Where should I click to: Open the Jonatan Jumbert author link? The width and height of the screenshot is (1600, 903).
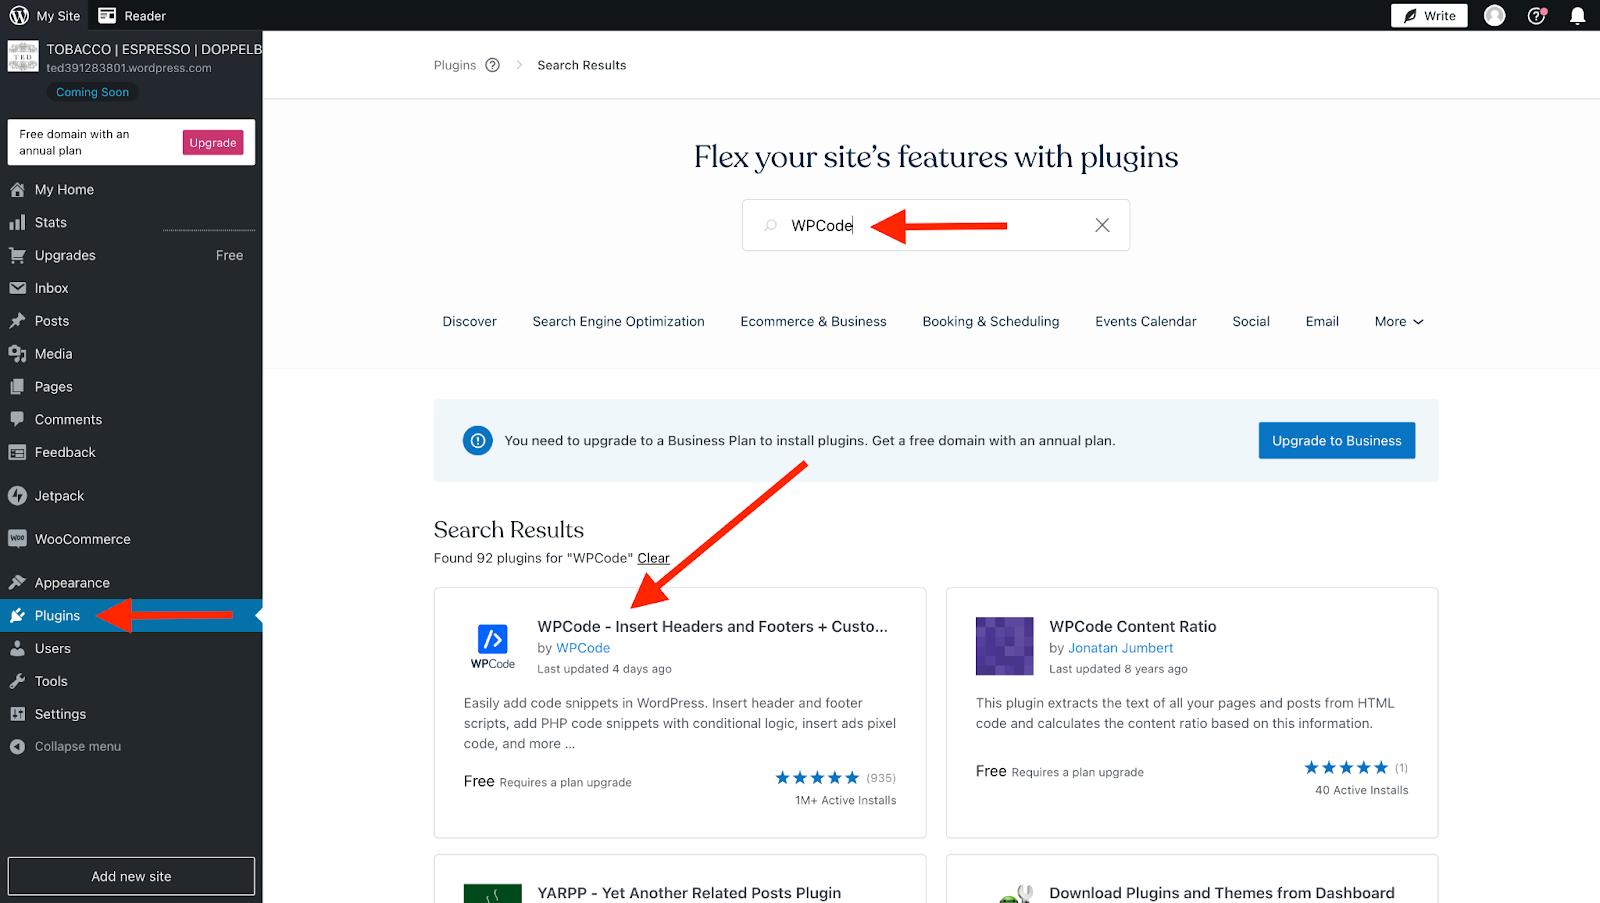tap(1120, 648)
